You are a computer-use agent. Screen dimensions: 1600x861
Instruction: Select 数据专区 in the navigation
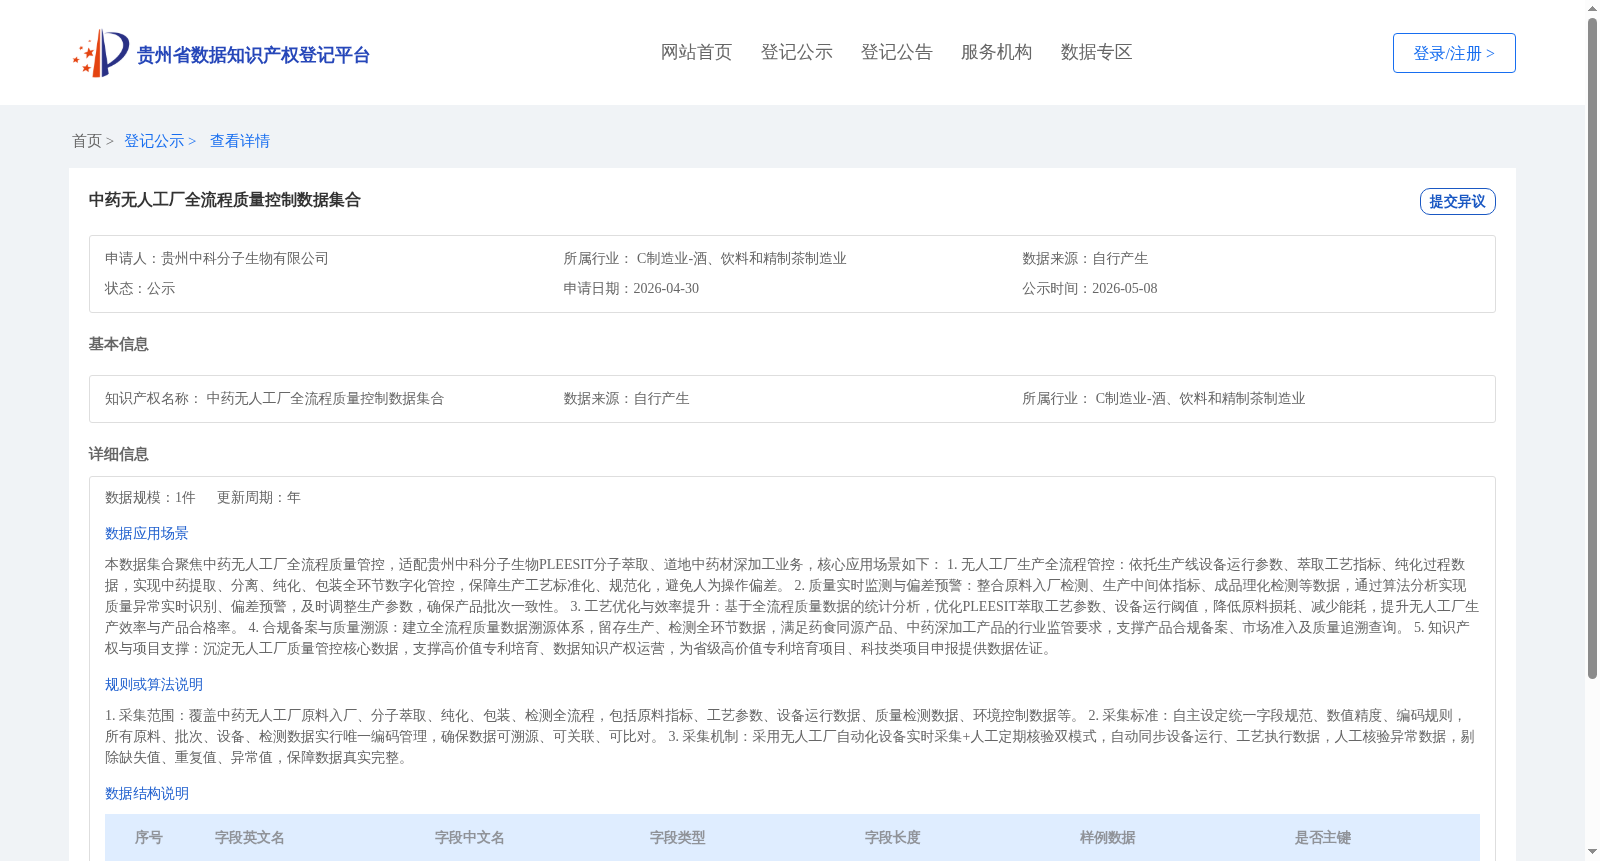(1096, 52)
